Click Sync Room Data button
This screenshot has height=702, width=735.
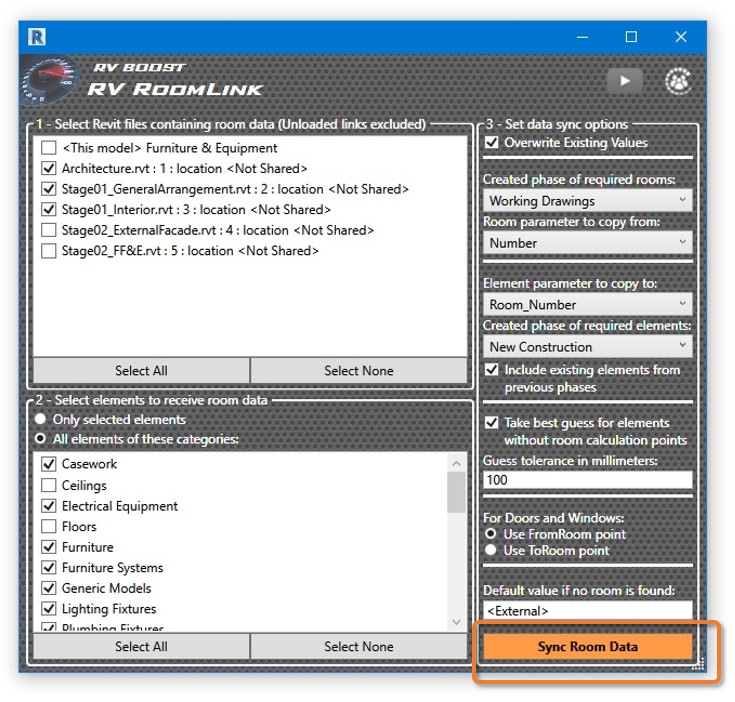pyautogui.click(x=588, y=647)
